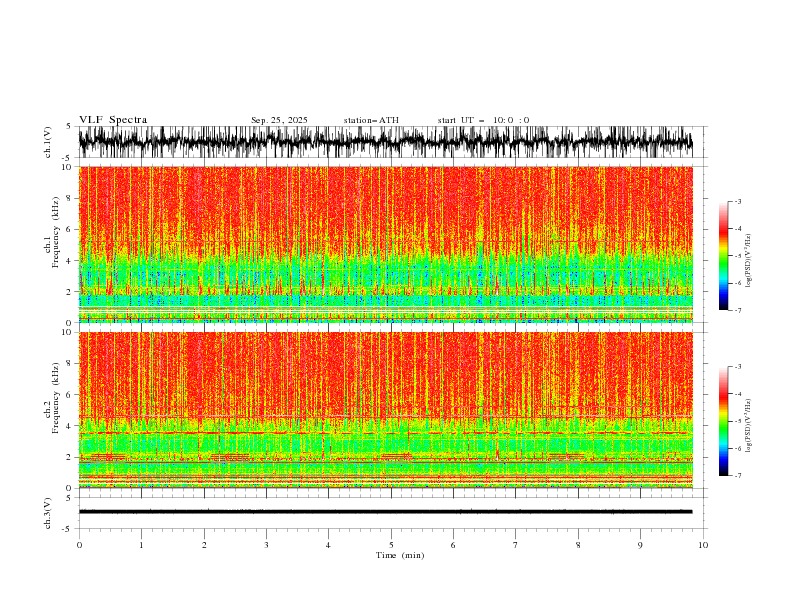The width and height of the screenshot is (792, 612).
Task: Click the '-7' value on lower colorbar
Action: 737,475
